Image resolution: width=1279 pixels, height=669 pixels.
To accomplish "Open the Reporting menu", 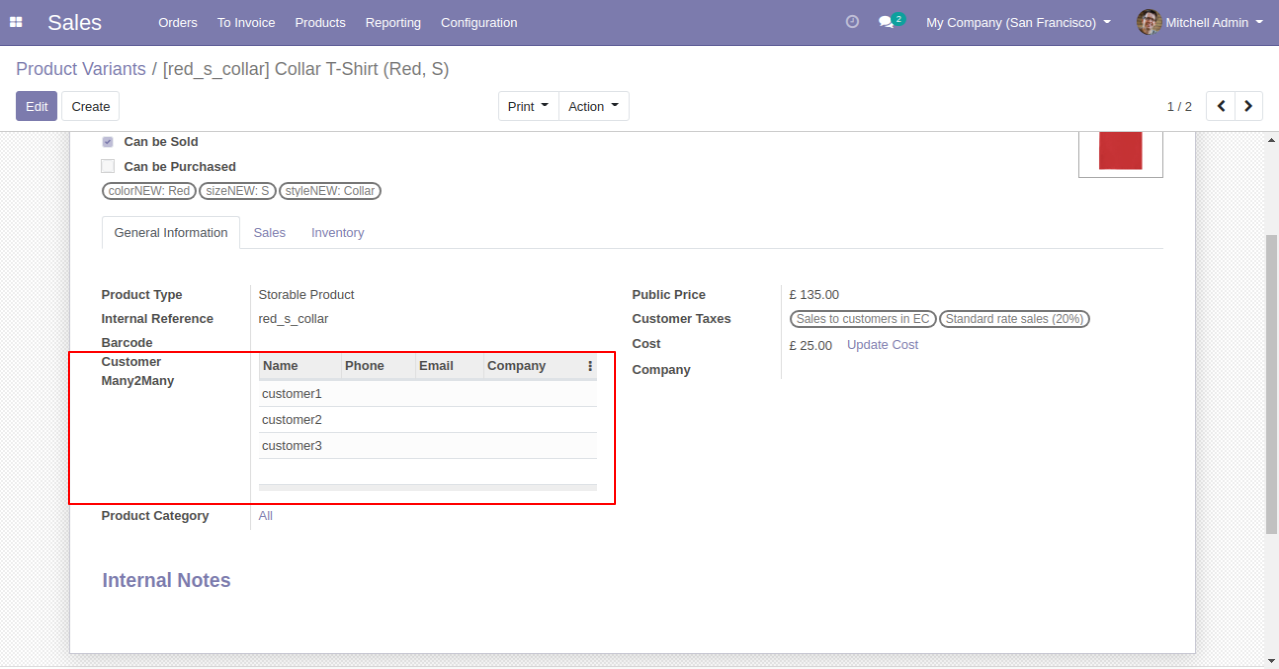I will click(x=393, y=22).
